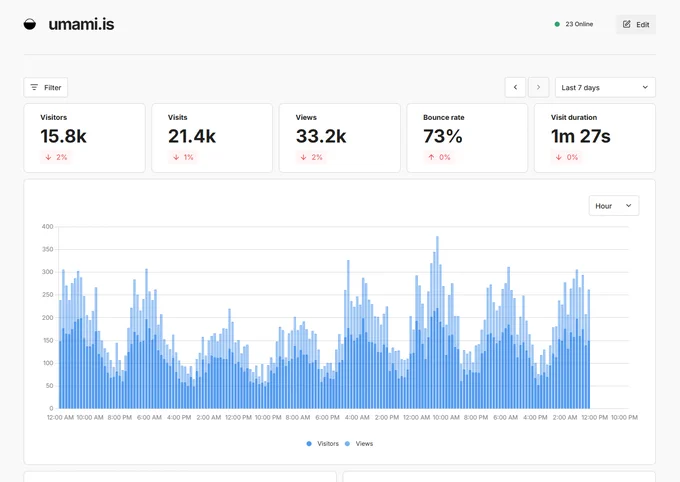Click the Visitors 15.8k metric value
680x482 pixels.
point(63,136)
